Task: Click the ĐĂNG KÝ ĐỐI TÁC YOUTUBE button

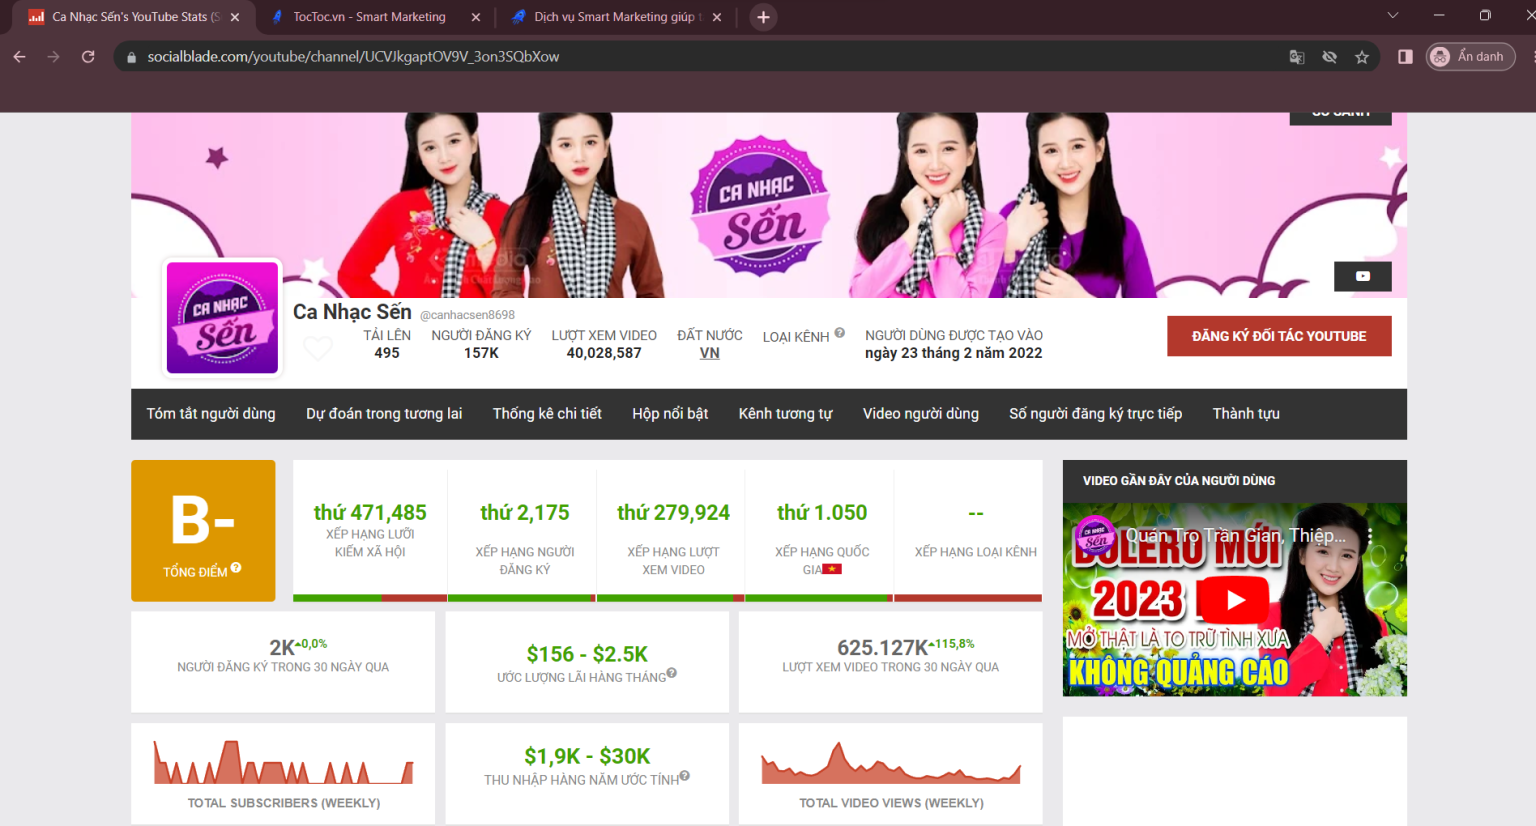Action: point(1279,336)
